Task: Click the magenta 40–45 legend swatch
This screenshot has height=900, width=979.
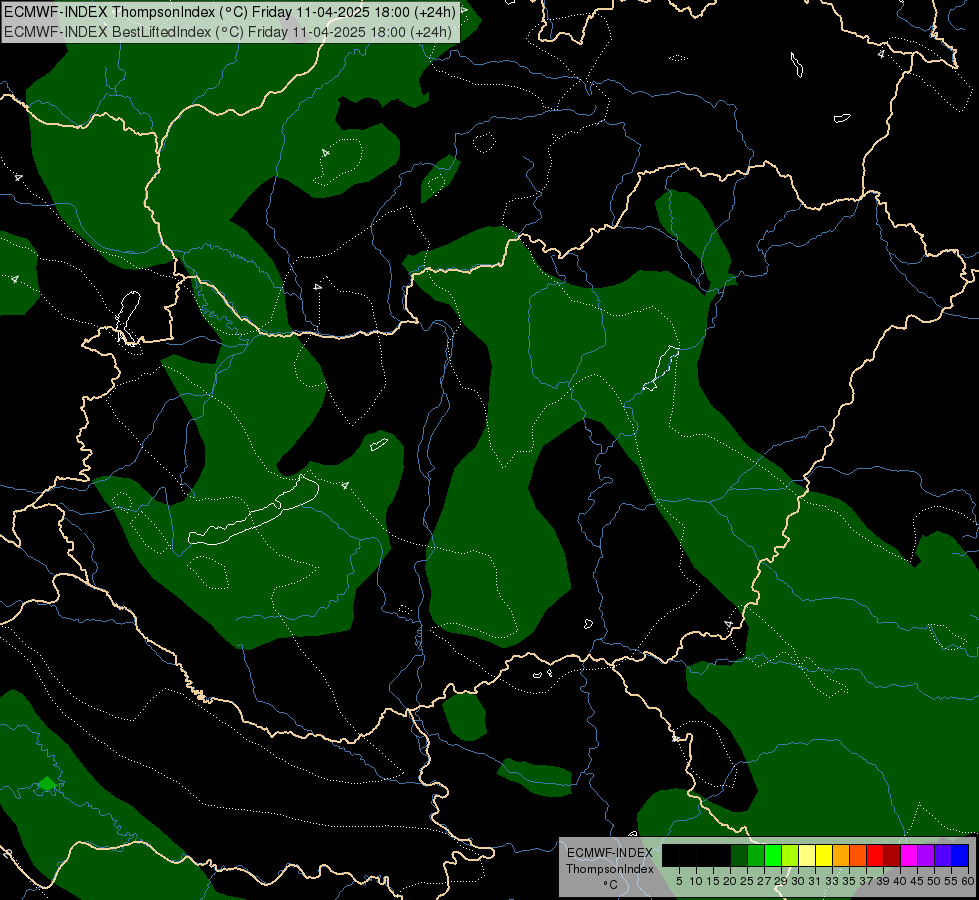Action: 909,855
